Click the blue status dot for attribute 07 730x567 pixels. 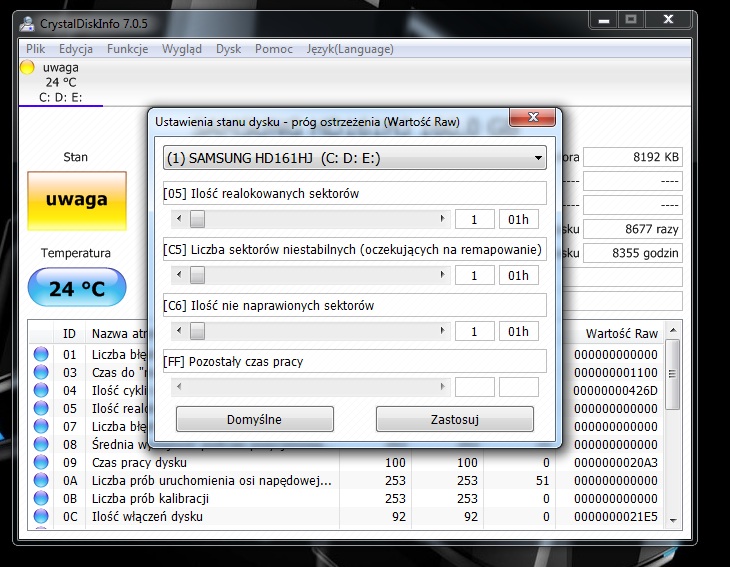(41, 426)
